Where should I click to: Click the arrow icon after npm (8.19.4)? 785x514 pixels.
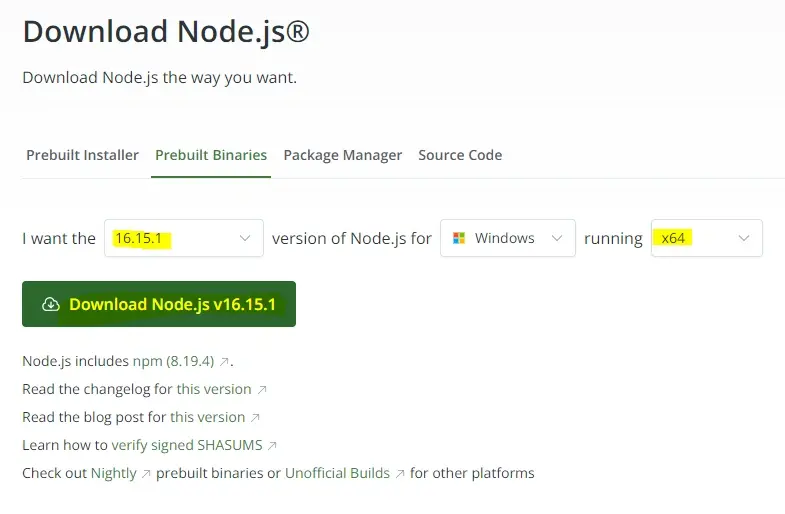tap(224, 361)
